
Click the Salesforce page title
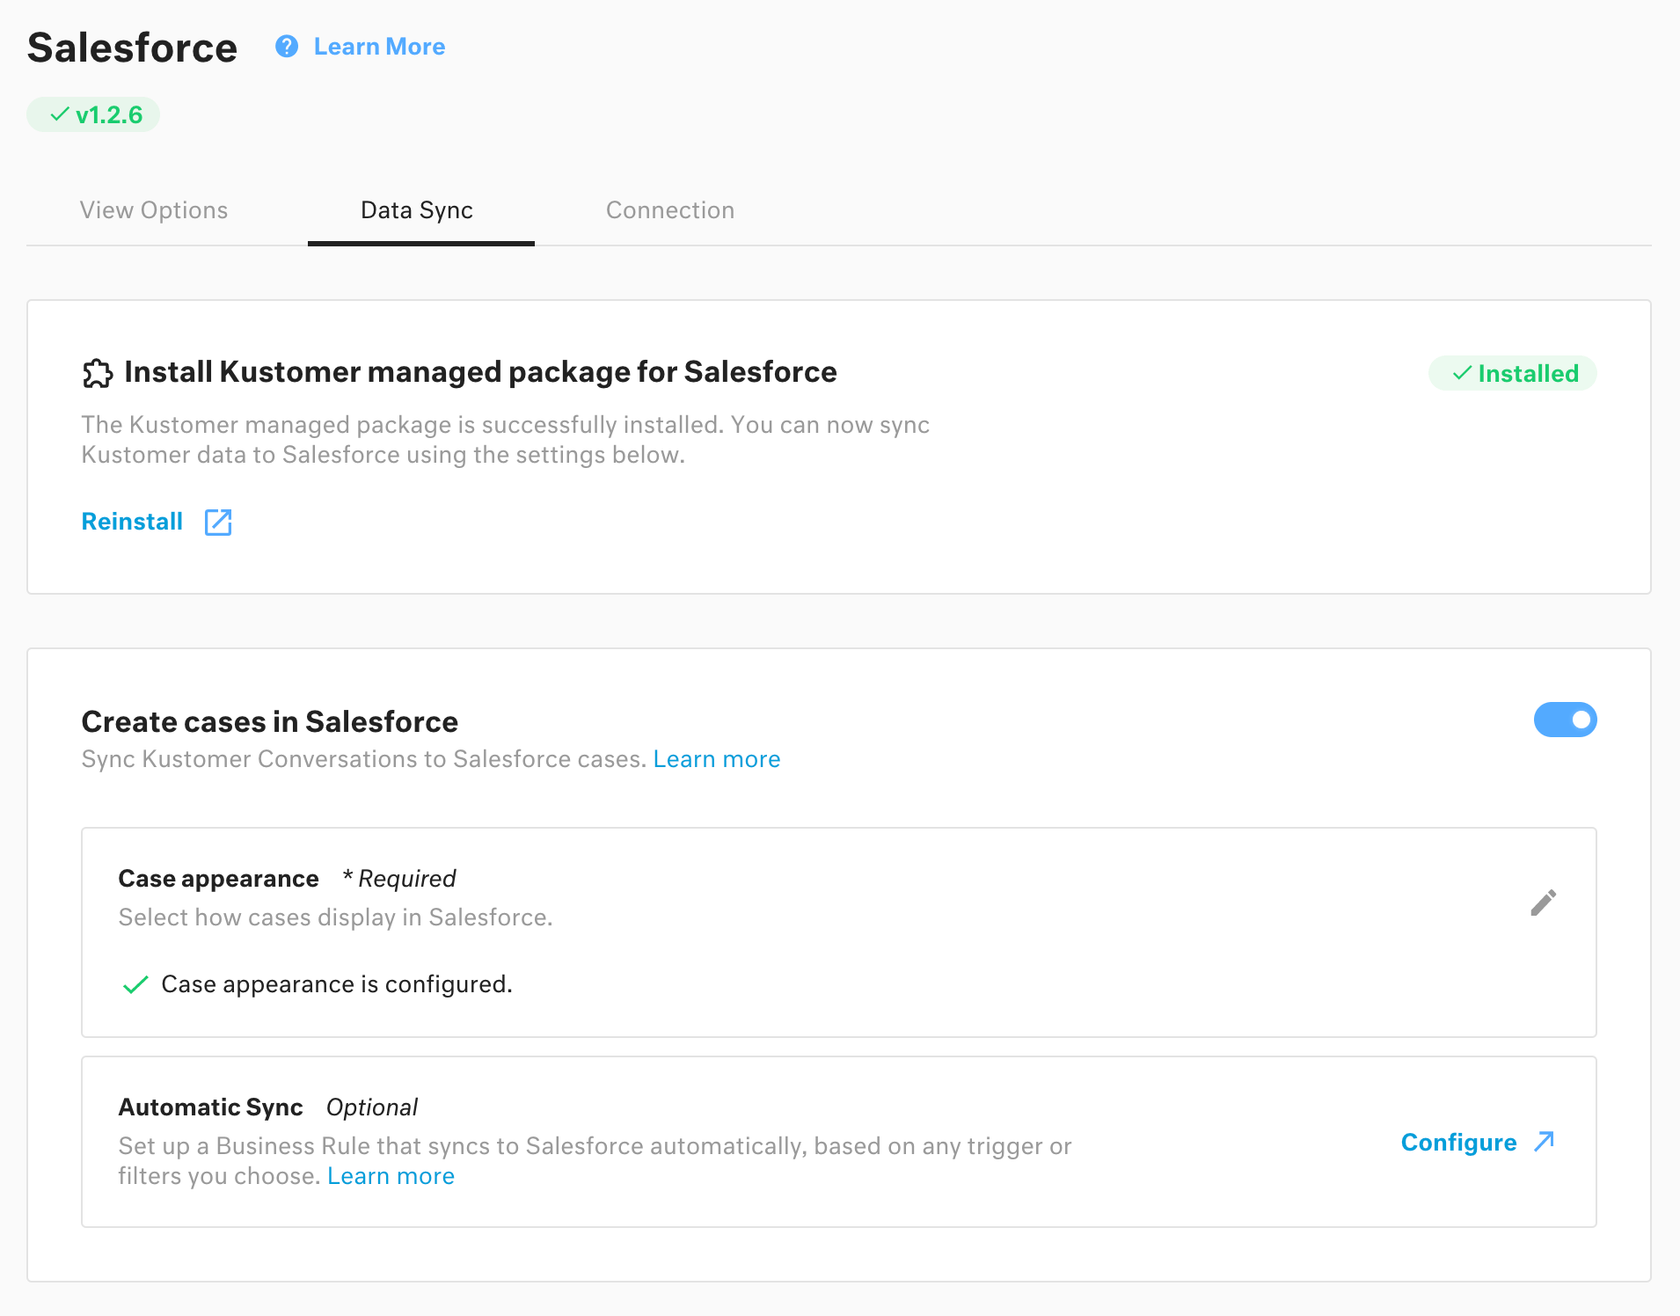point(131,47)
